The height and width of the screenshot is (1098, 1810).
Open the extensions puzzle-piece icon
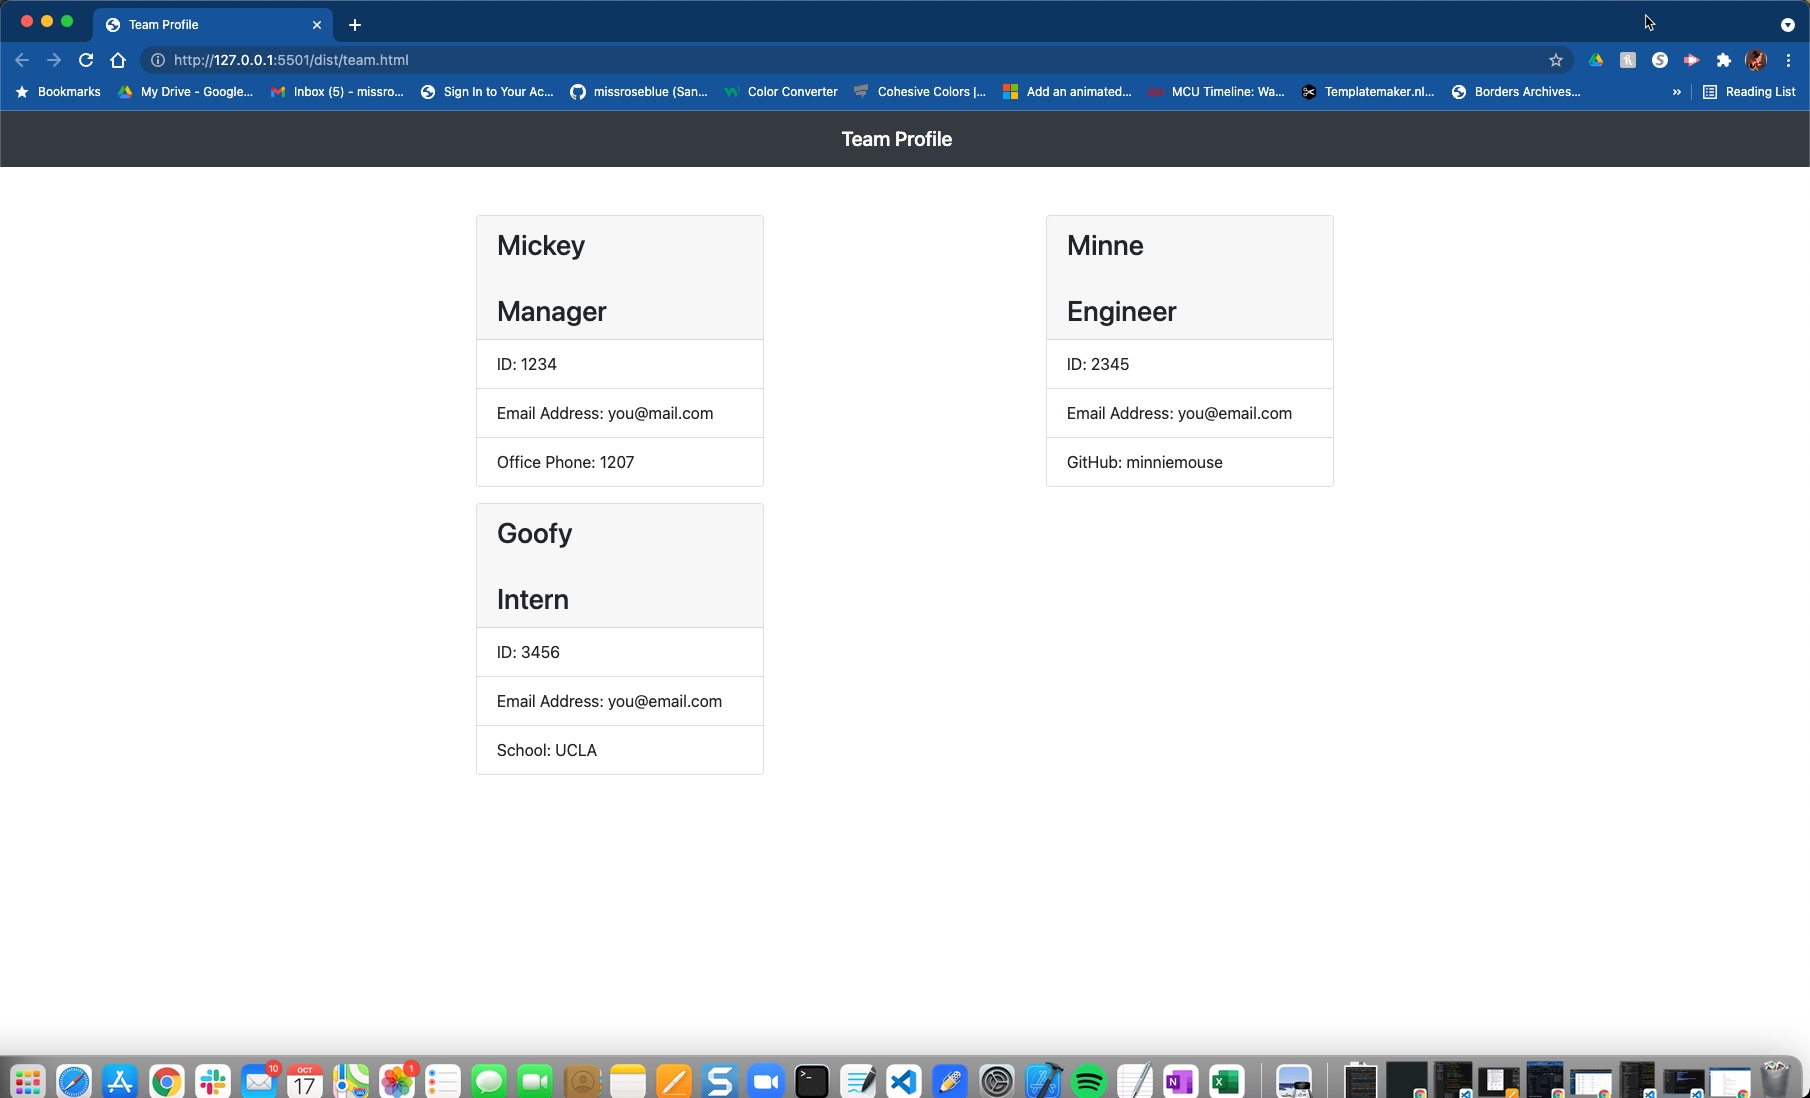[1723, 60]
